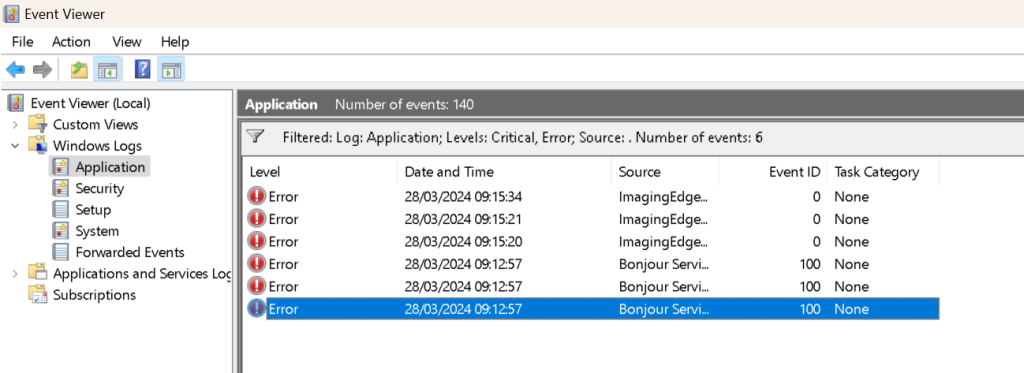Click the System log icon in tree
This screenshot has width=1024, height=373.
pos(61,231)
